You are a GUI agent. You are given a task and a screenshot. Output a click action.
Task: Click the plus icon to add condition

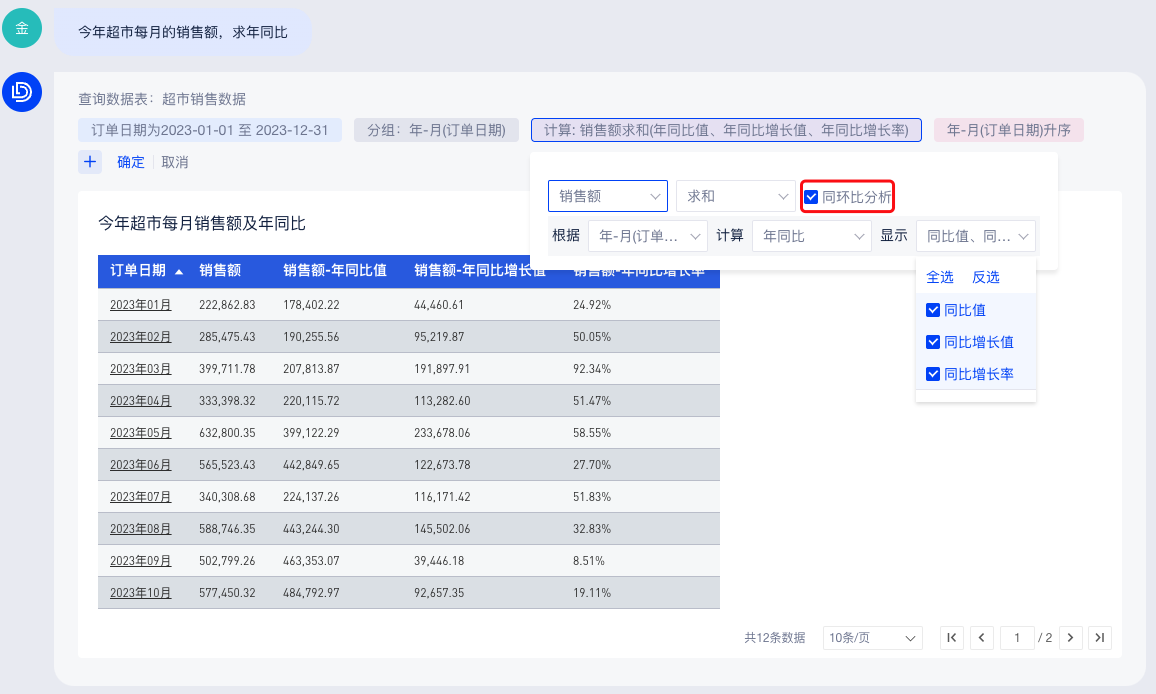[90, 162]
